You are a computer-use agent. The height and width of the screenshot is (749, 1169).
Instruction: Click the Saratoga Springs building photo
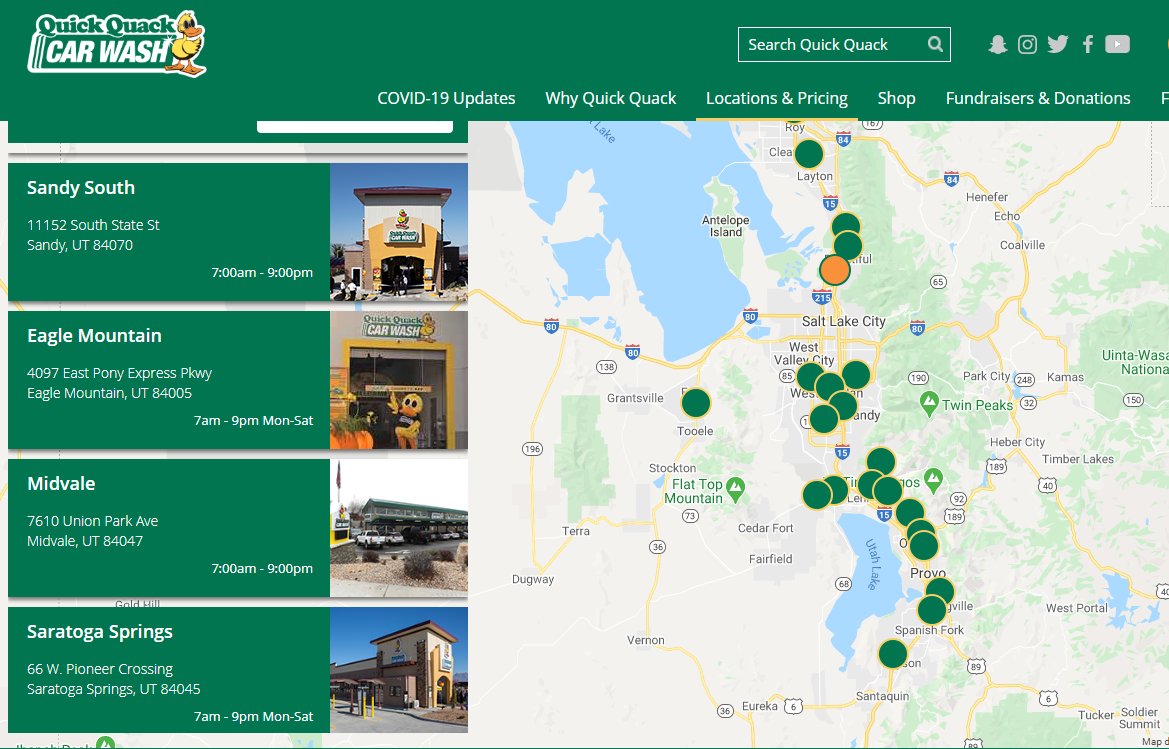(x=399, y=670)
